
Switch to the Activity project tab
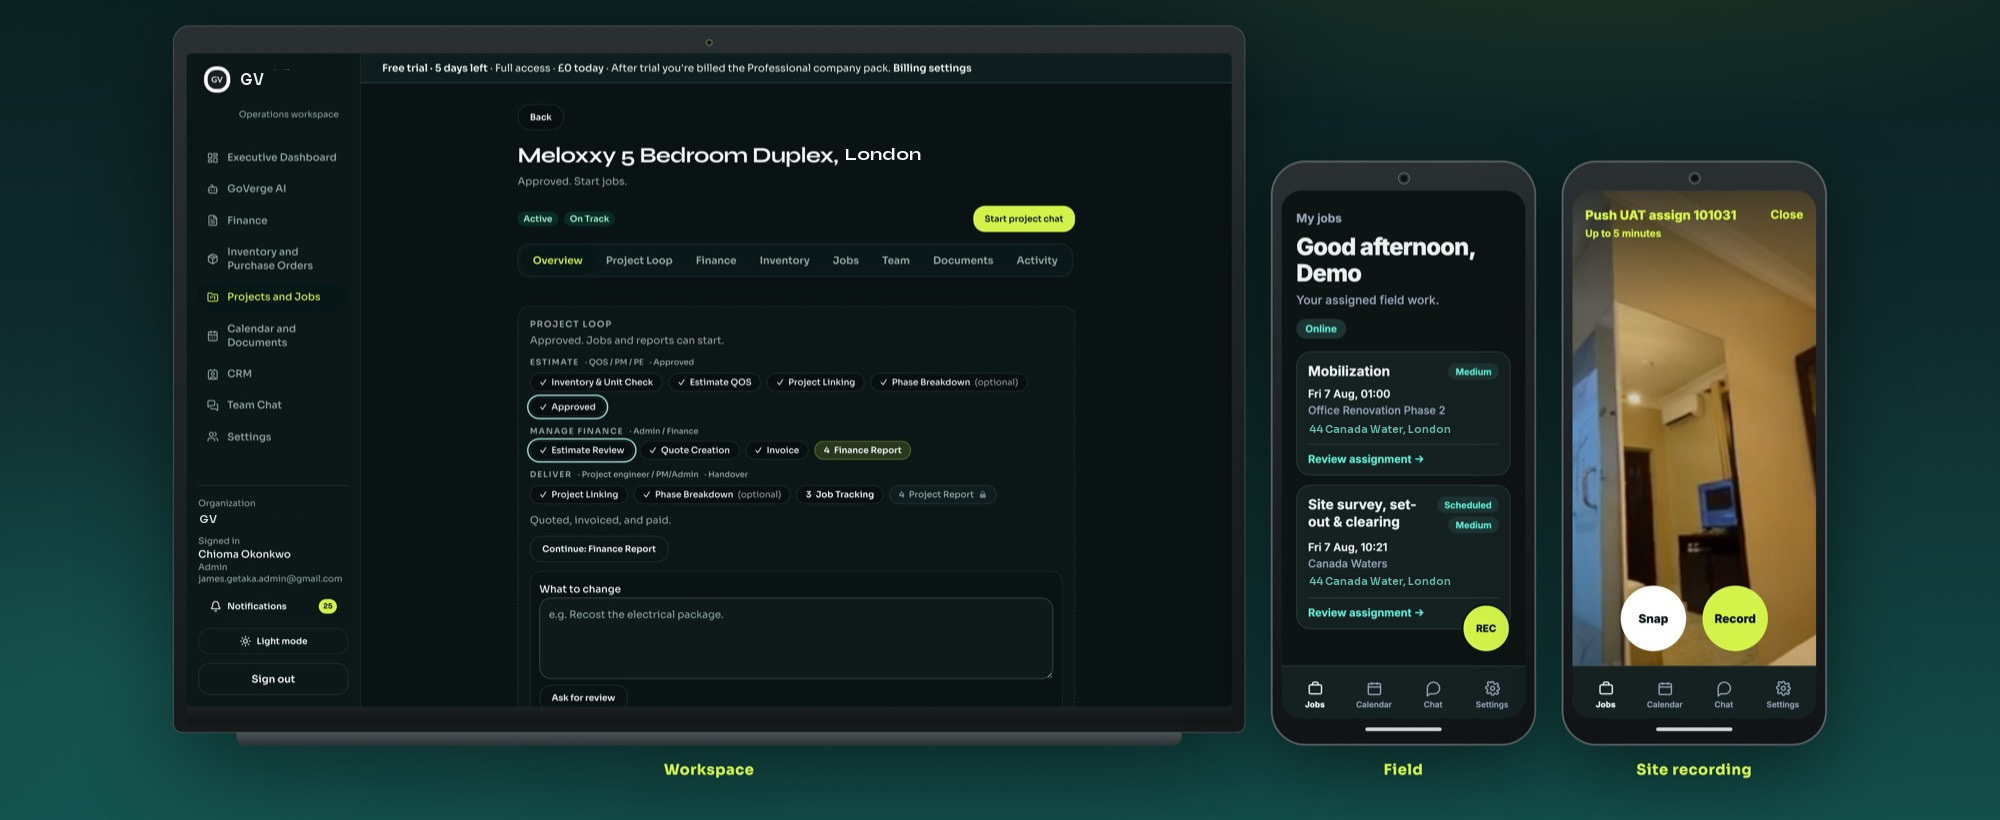(1037, 260)
